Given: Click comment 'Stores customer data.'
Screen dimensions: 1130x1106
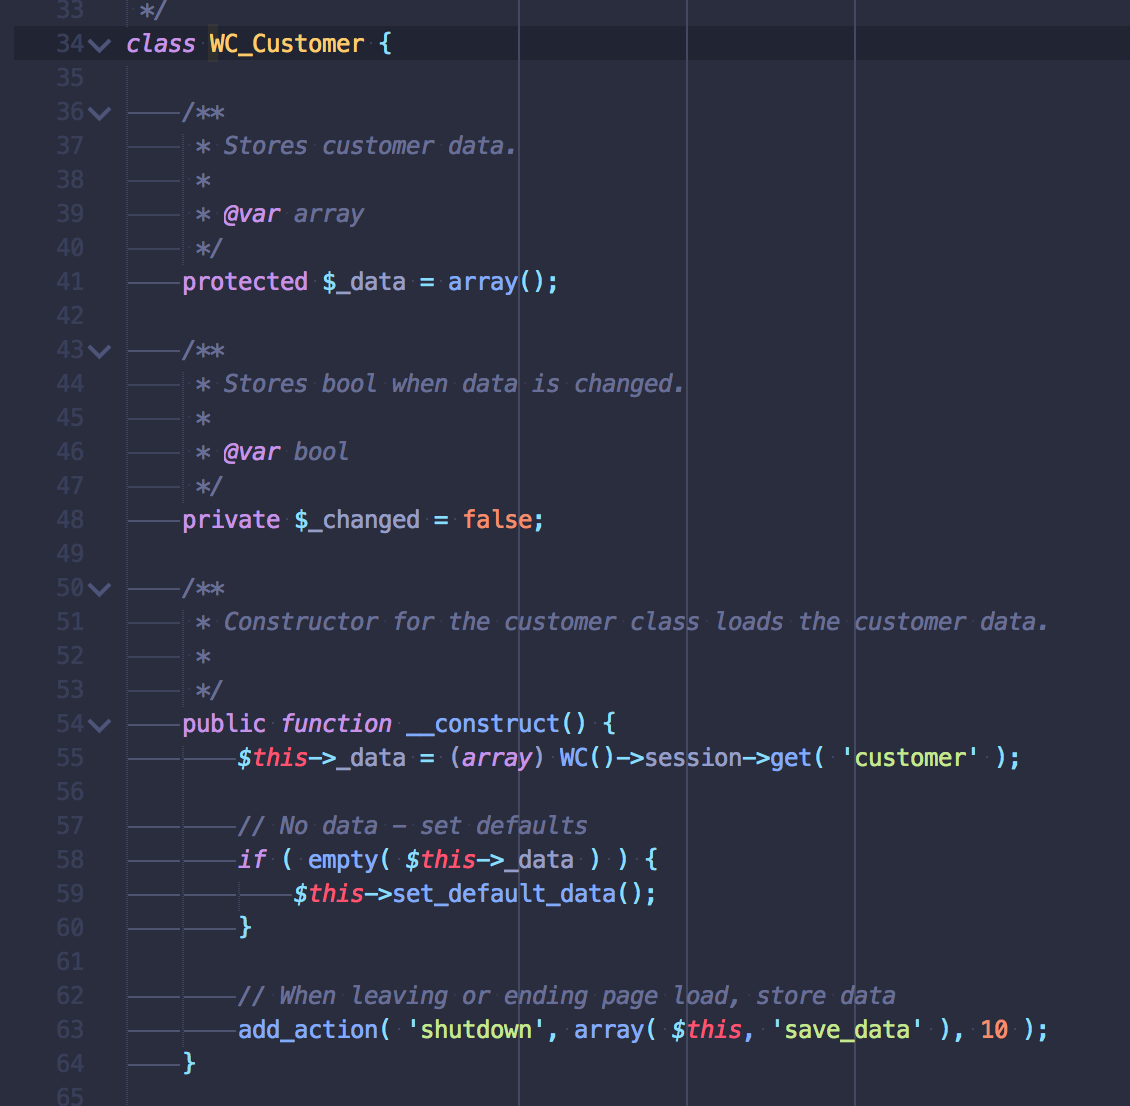Looking at the screenshot, I should [x=370, y=146].
